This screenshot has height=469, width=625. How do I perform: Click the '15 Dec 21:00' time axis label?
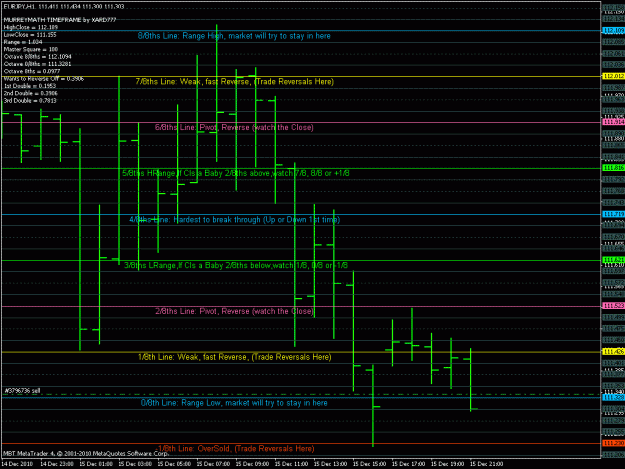[487, 464]
